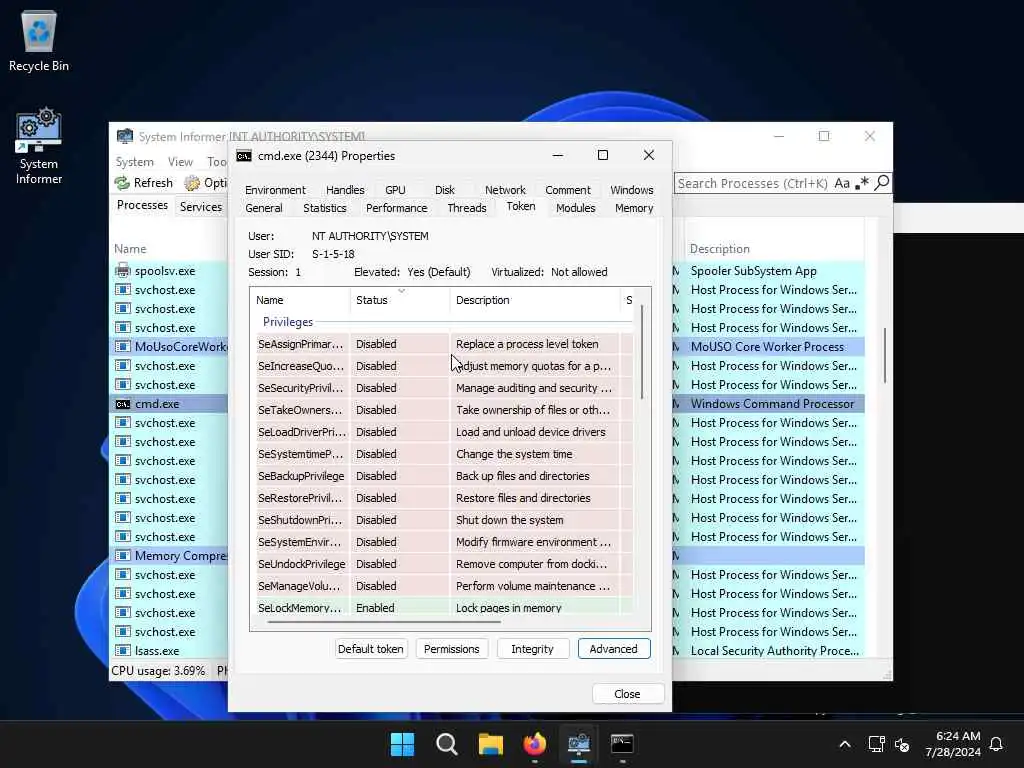The width and height of the screenshot is (1024, 768).
Task: Click the muted volume tray icon
Action: coord(902,744)
